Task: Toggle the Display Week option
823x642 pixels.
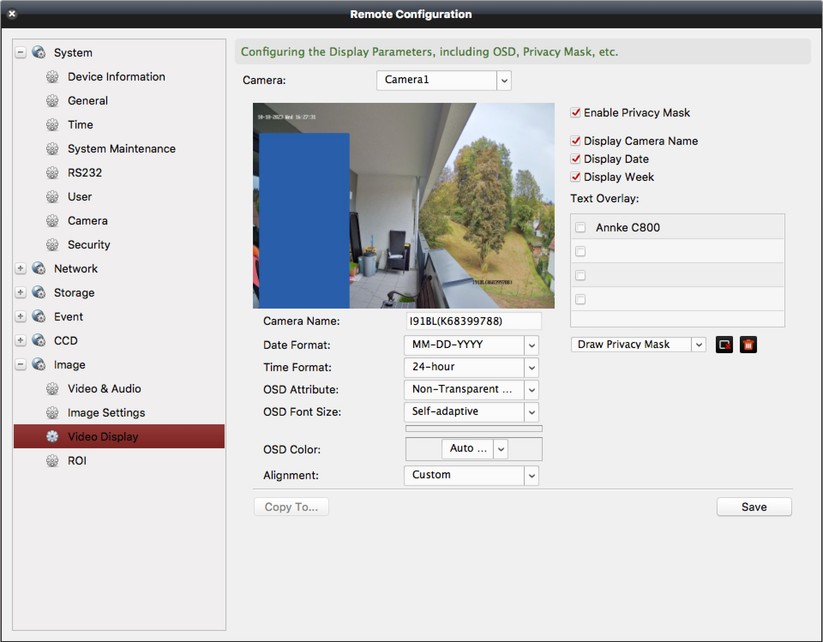Action: pos(576,177)
